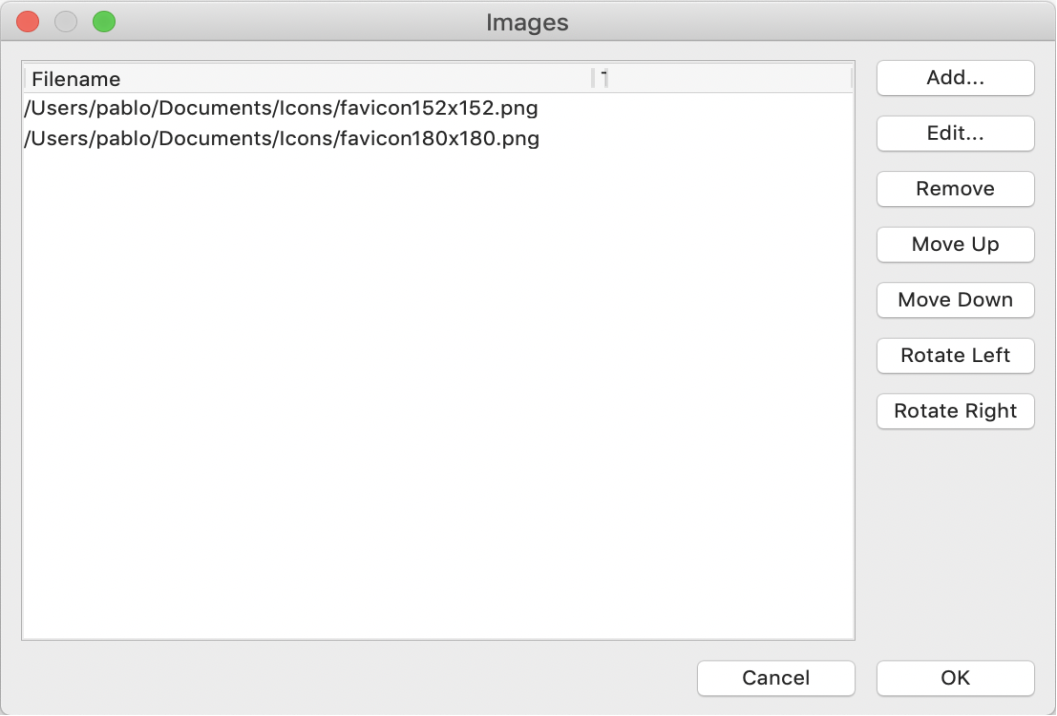
Task: Click the Add... button
Action: click(x=955, y=78)
